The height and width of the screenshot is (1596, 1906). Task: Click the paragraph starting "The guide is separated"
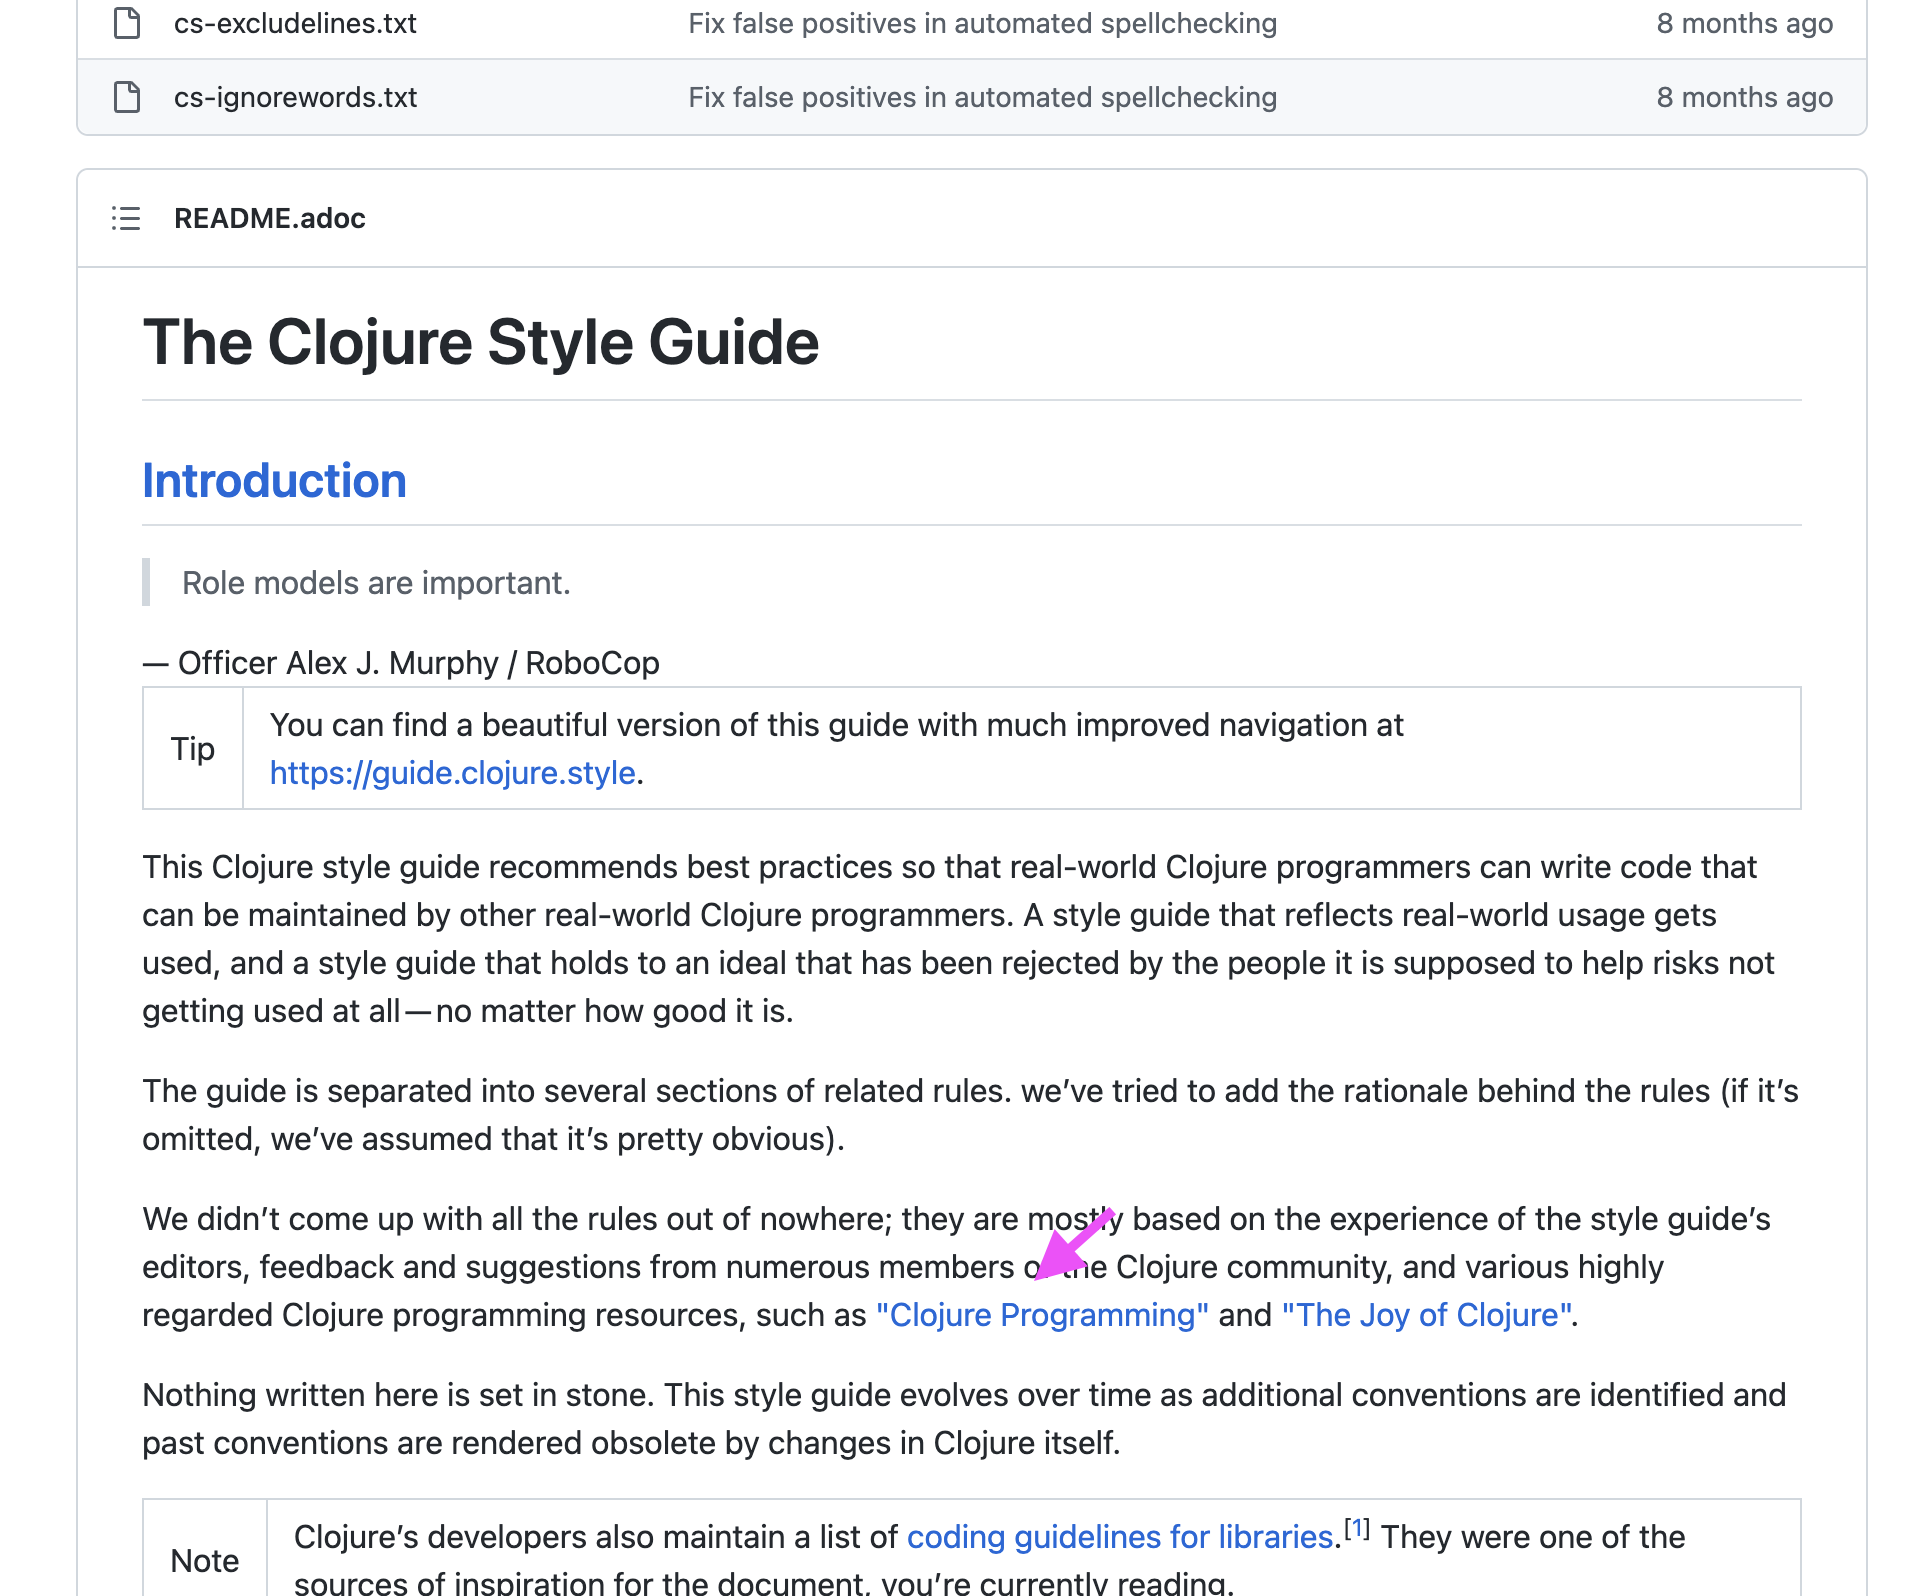[970, 1115]
